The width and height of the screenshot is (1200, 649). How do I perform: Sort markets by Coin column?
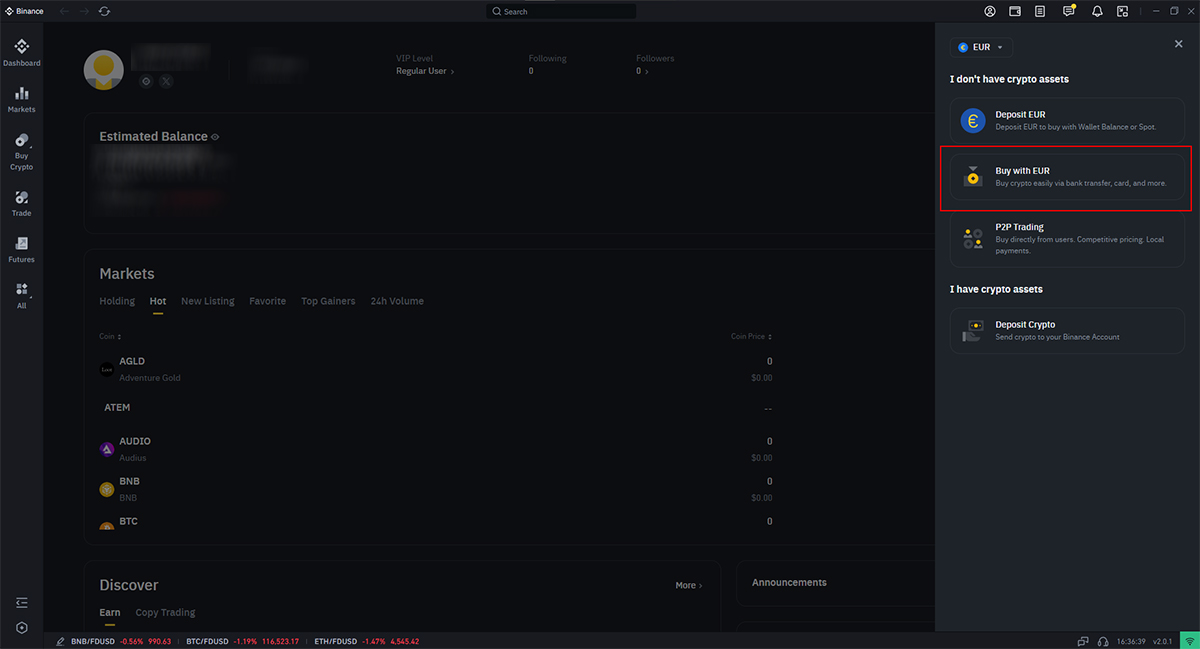click(x=110, y=337)
